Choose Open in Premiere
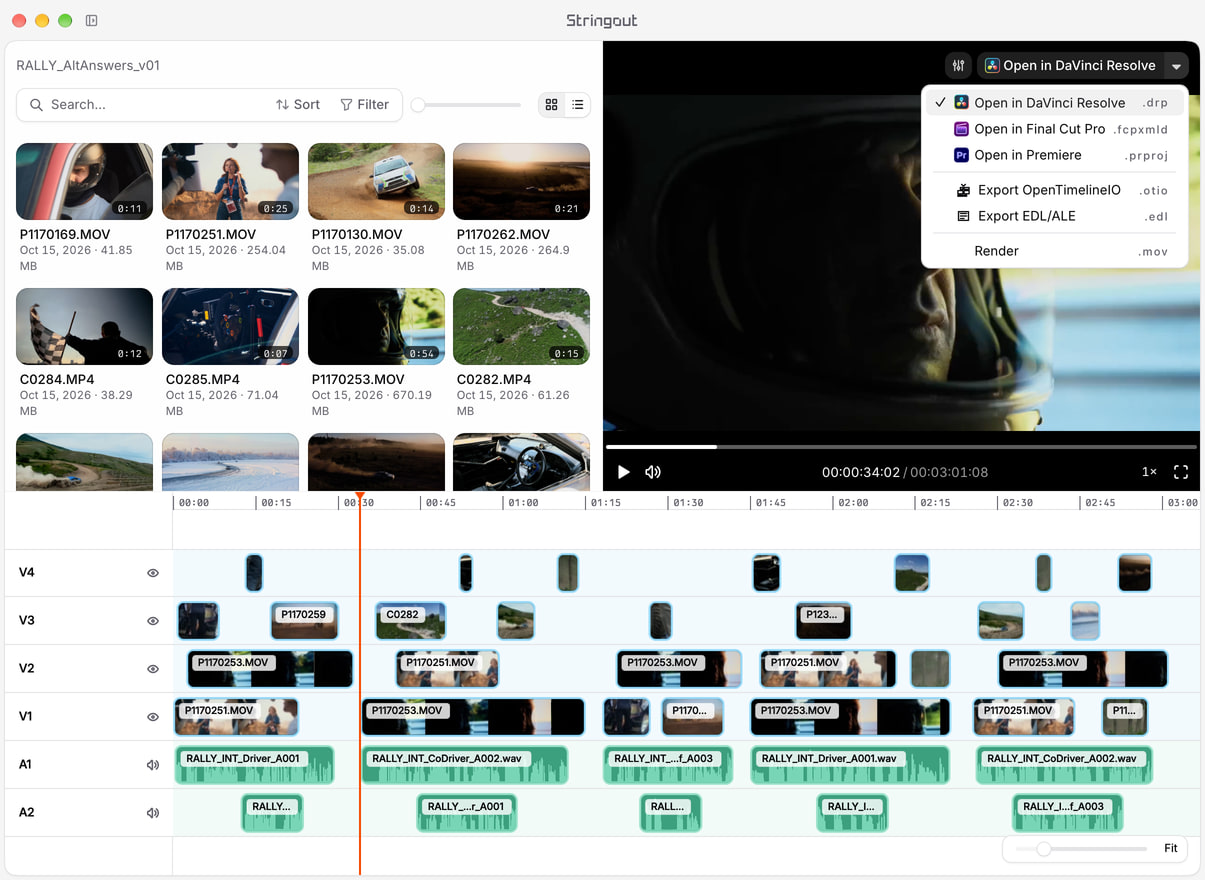 (x=1055, y=155)
